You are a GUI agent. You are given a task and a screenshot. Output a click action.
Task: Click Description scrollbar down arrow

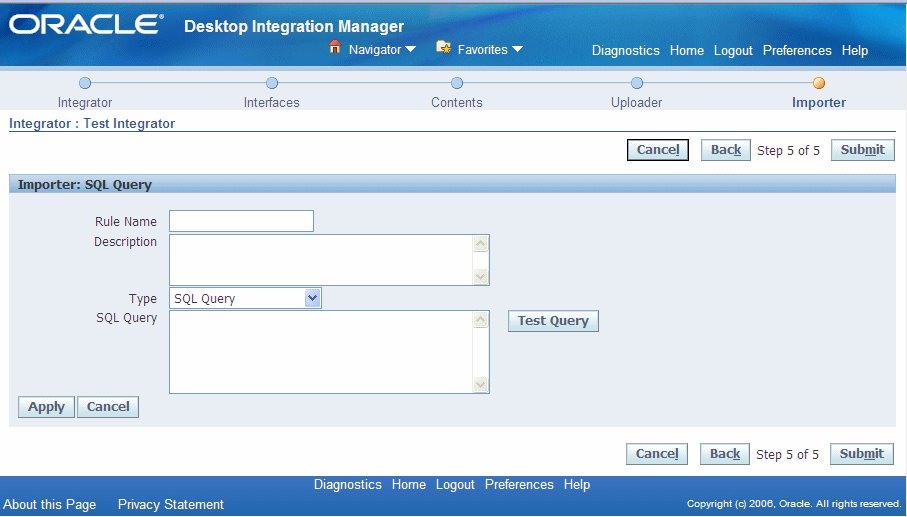point(480,276)
